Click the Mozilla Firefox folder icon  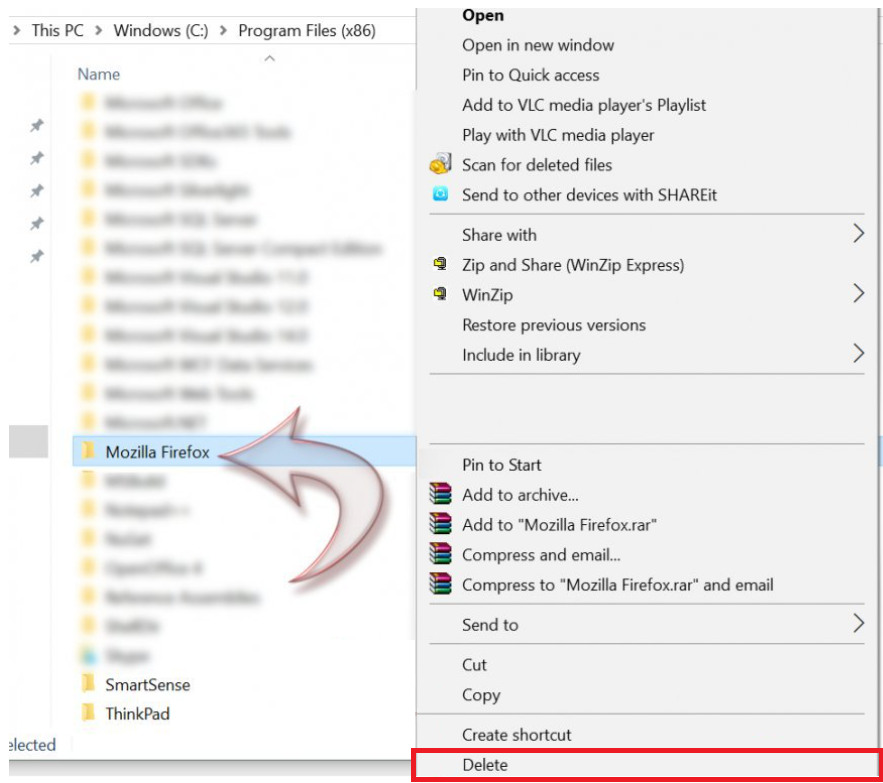pyautogui.click(x=88, y=451)
